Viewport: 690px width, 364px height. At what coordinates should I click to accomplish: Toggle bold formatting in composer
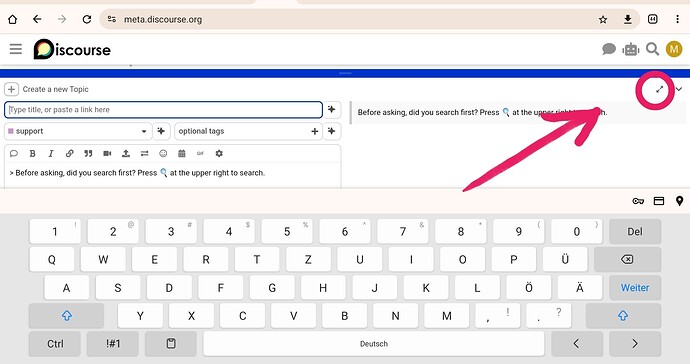pos(32,154)
